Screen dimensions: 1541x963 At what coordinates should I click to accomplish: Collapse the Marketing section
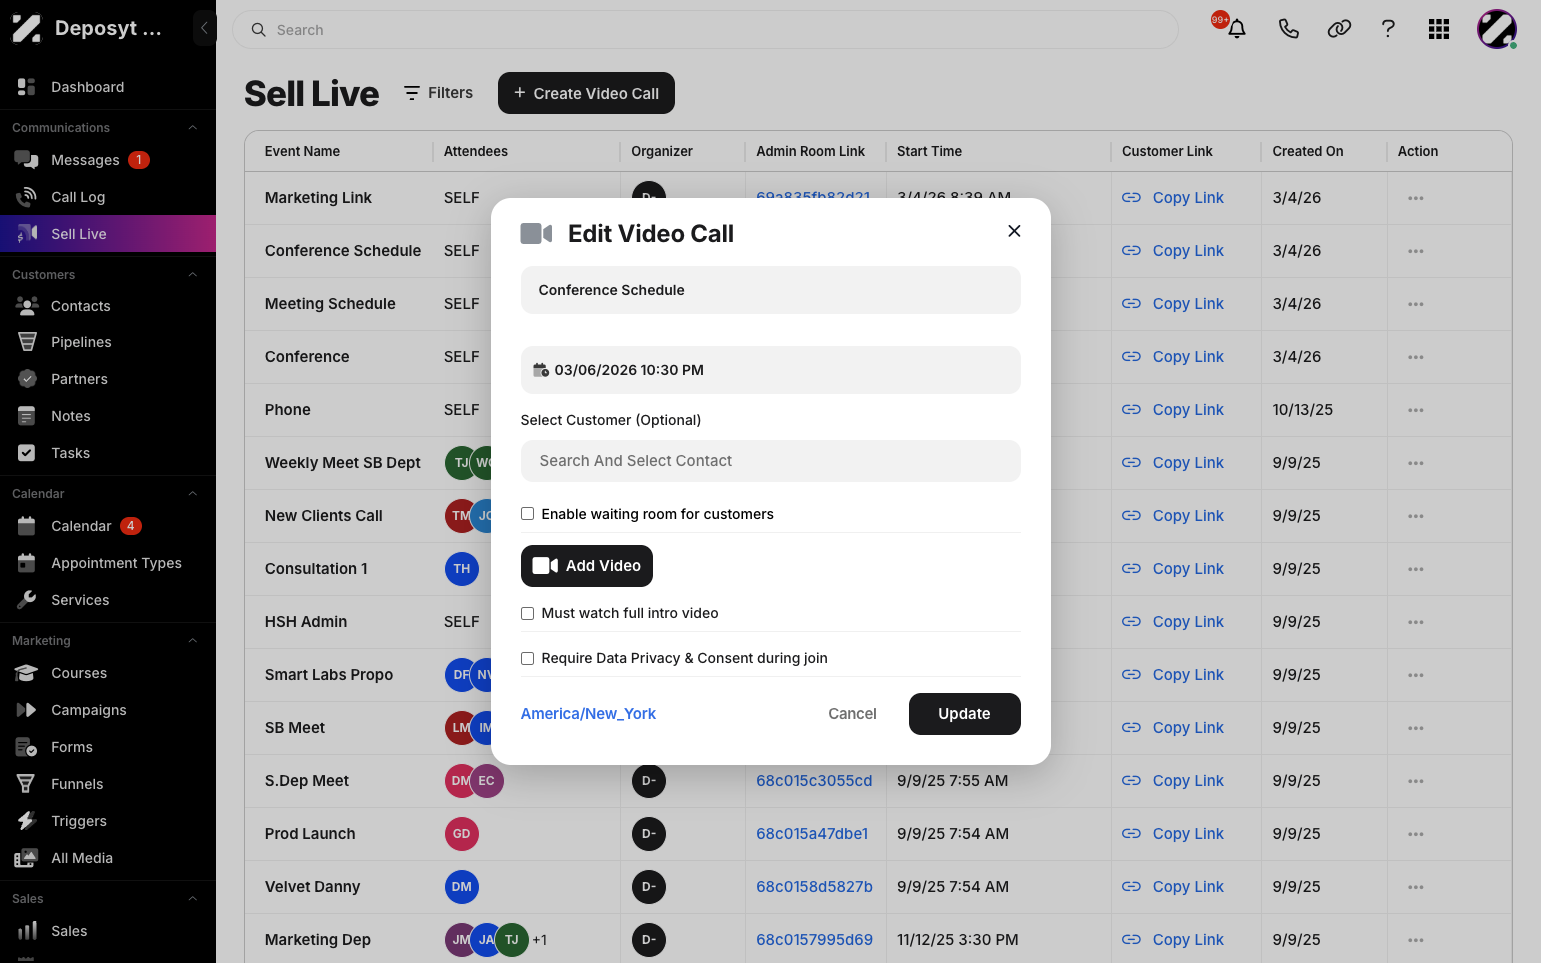pyautogui.click(x=193, y=641)
